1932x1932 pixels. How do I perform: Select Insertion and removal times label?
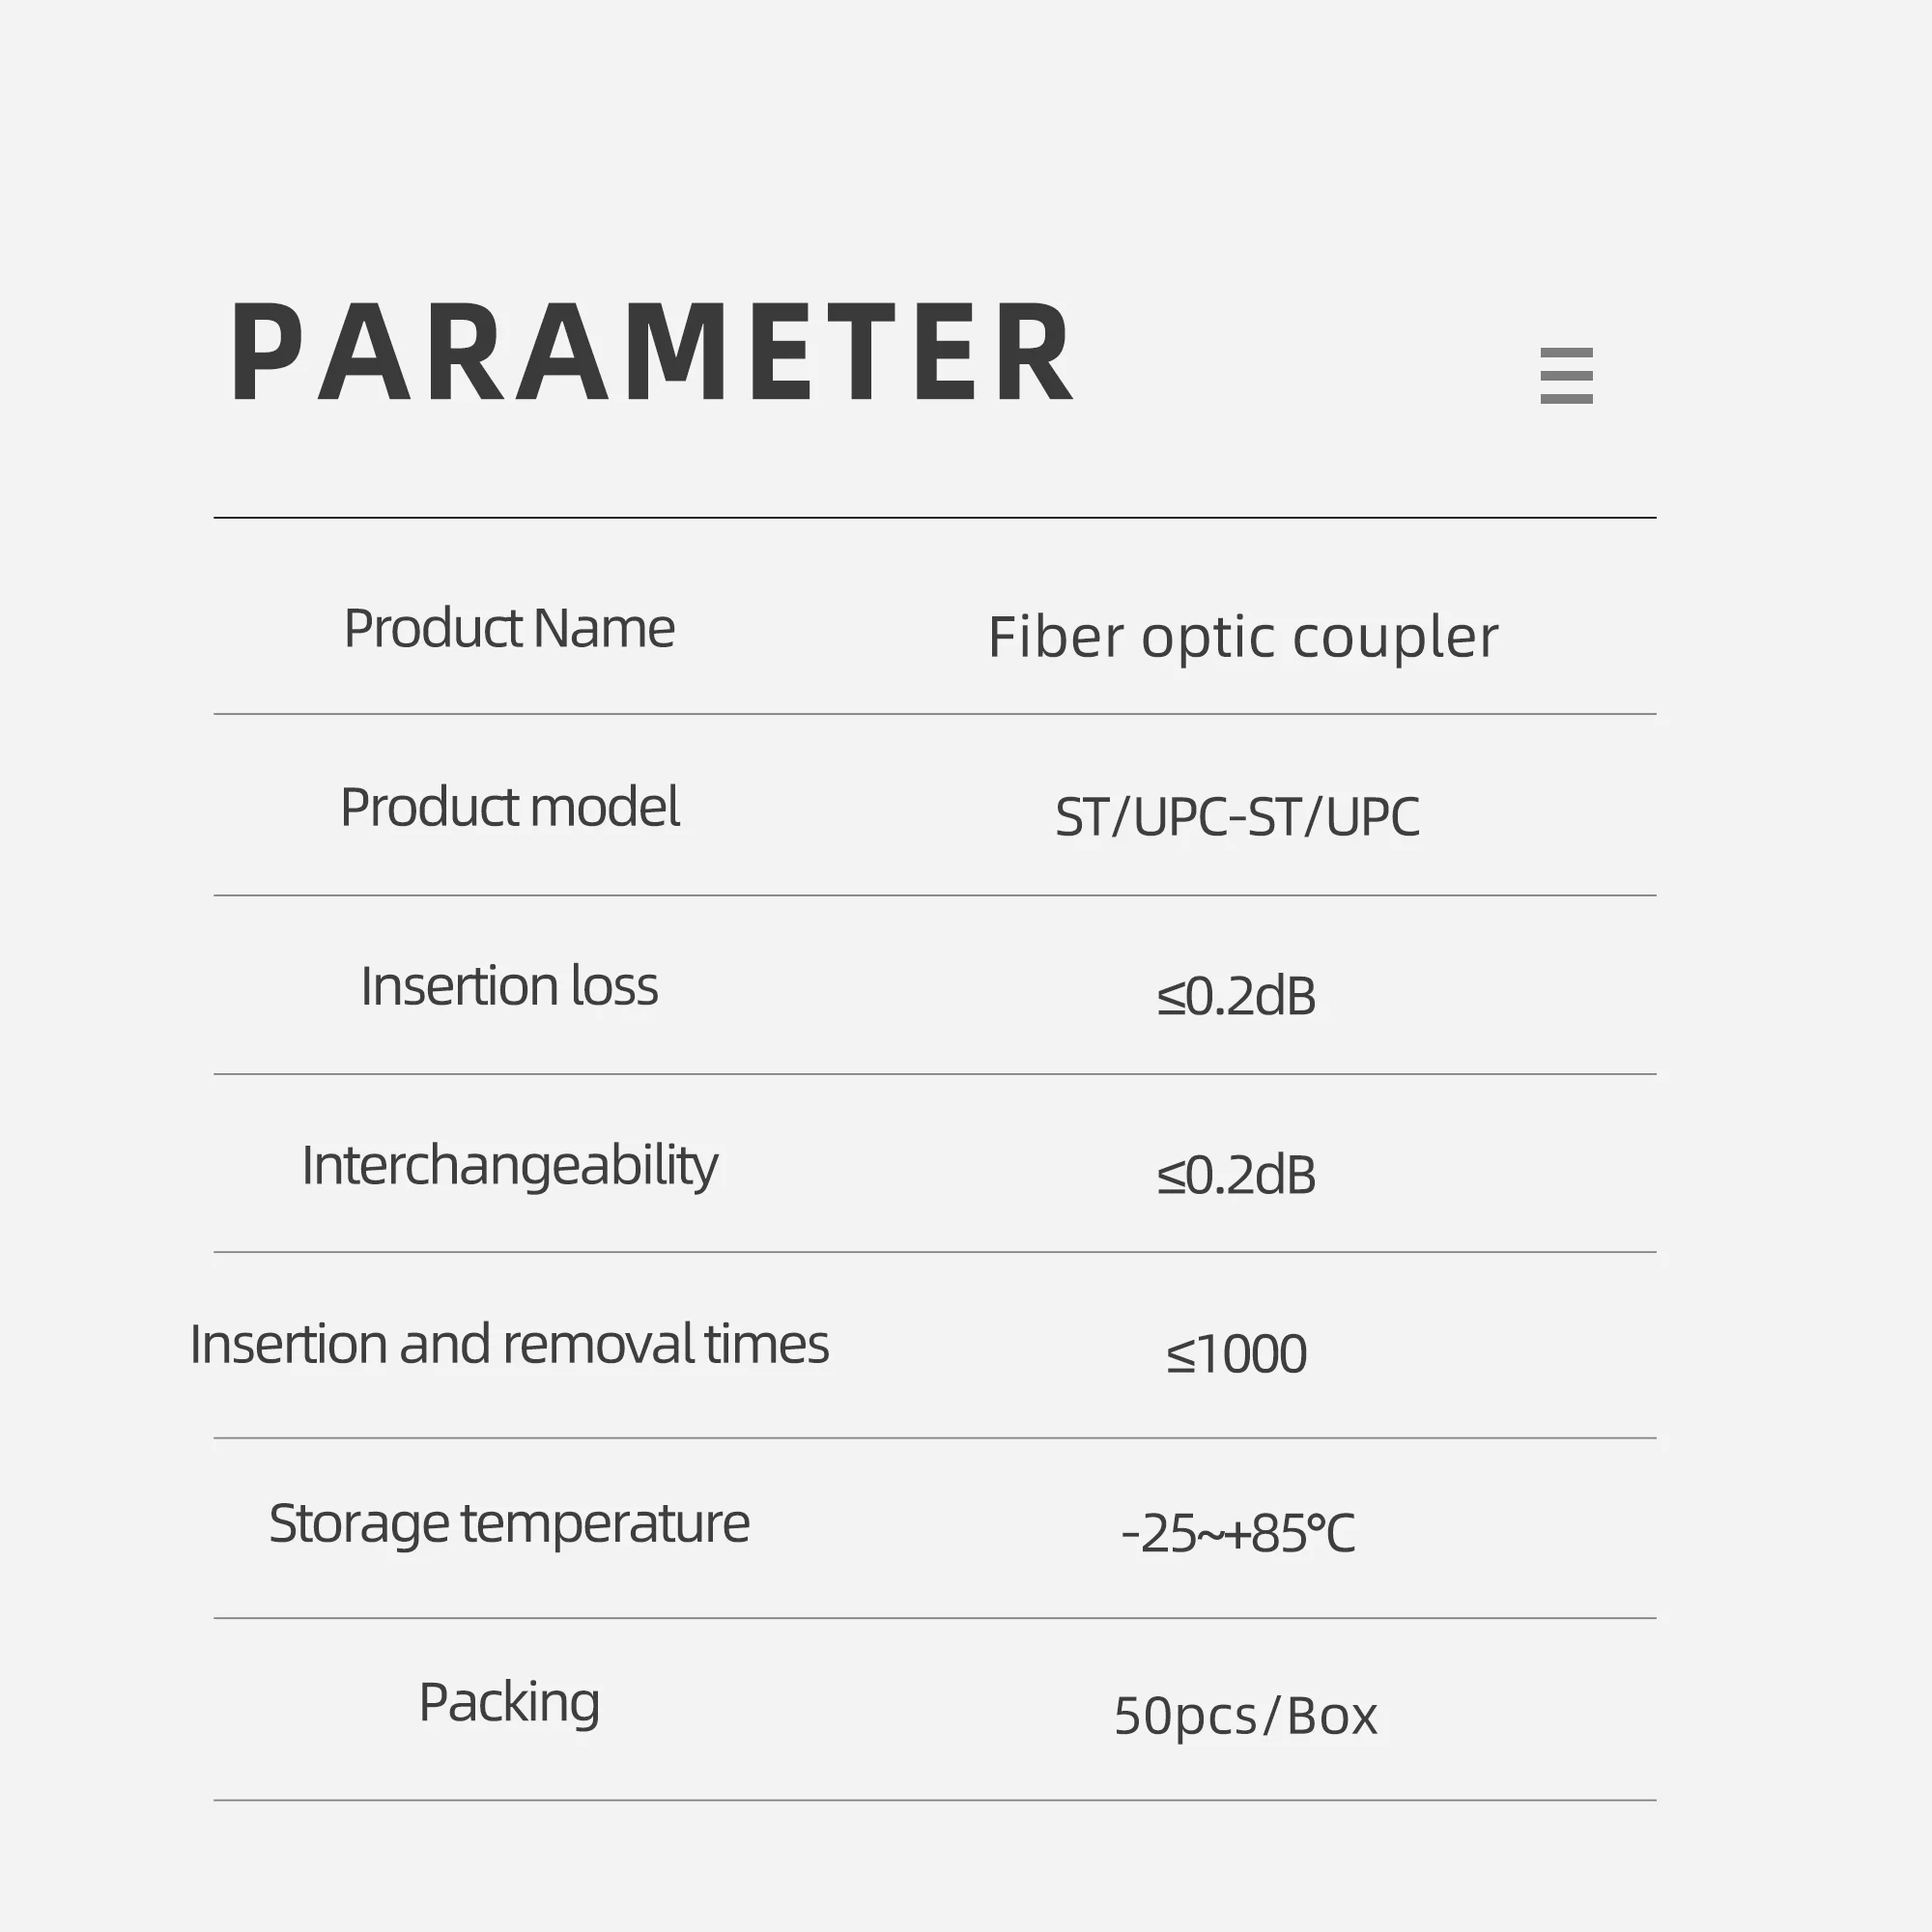[x=509, y=1344]
